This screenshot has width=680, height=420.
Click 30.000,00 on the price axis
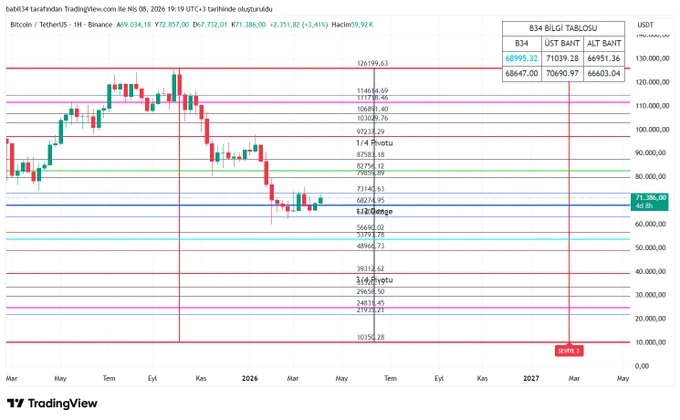click(651, 295)
